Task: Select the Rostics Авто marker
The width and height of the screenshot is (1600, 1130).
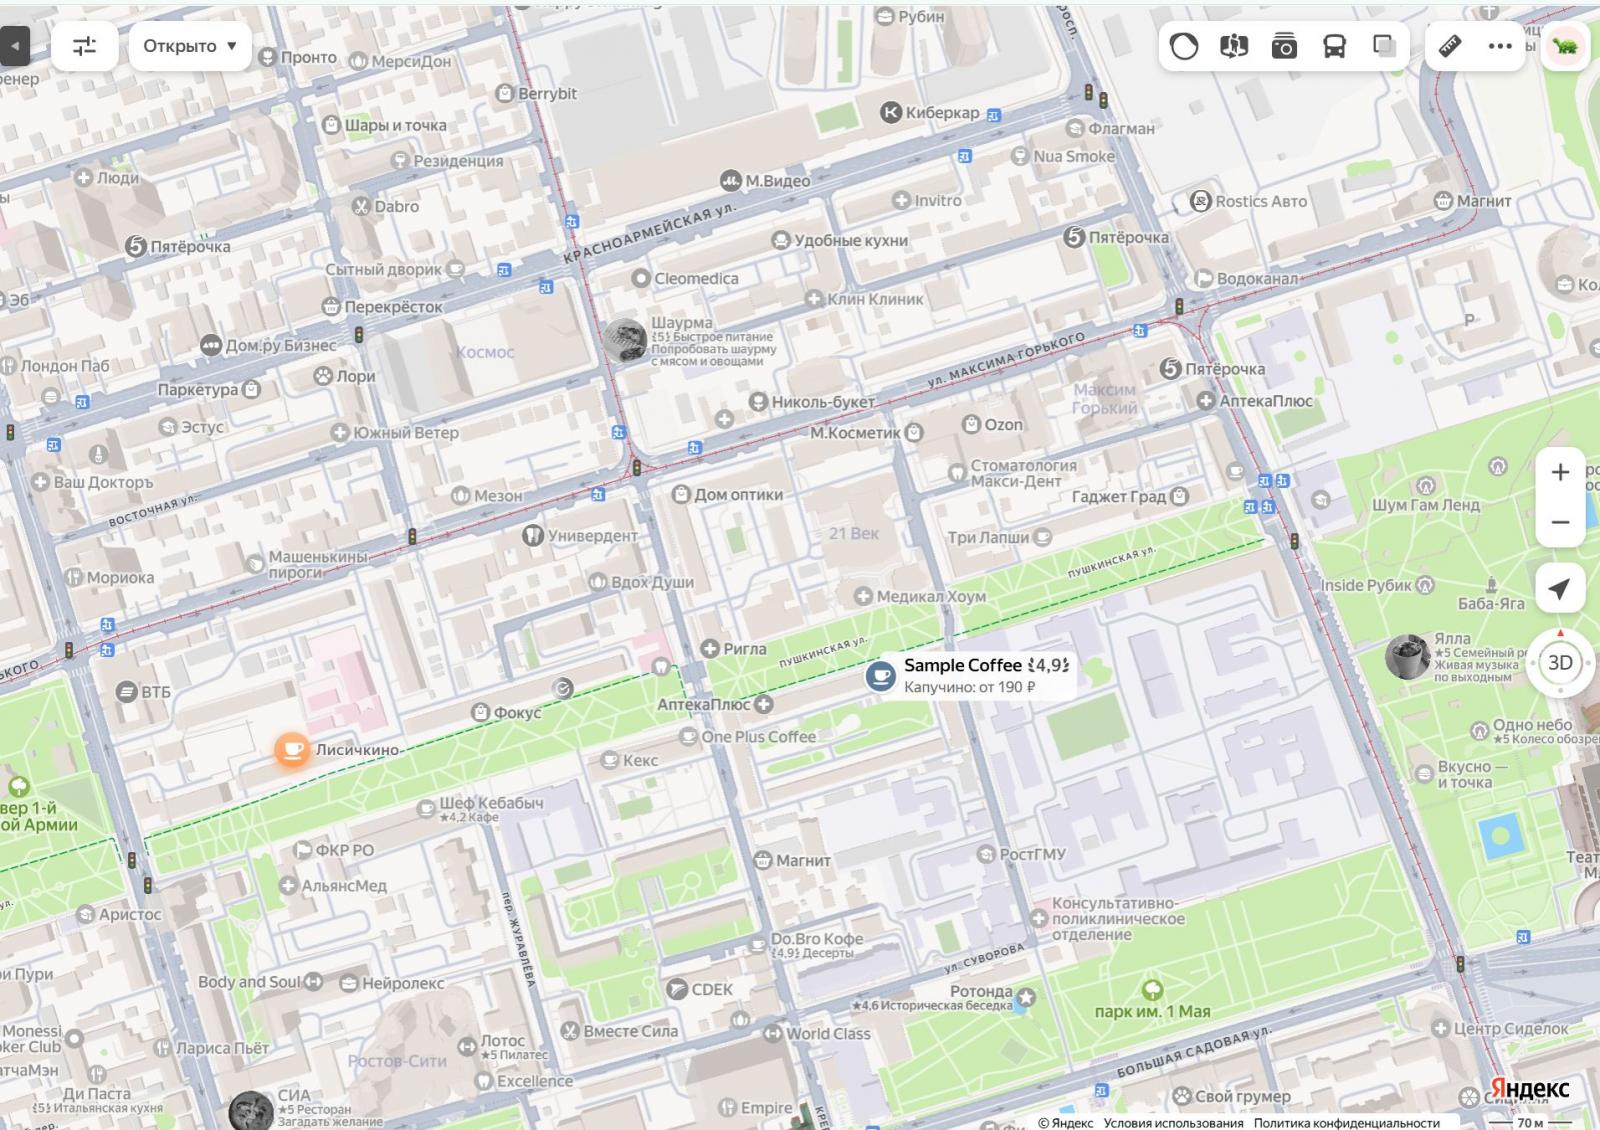Action: tap(1201, 201)
